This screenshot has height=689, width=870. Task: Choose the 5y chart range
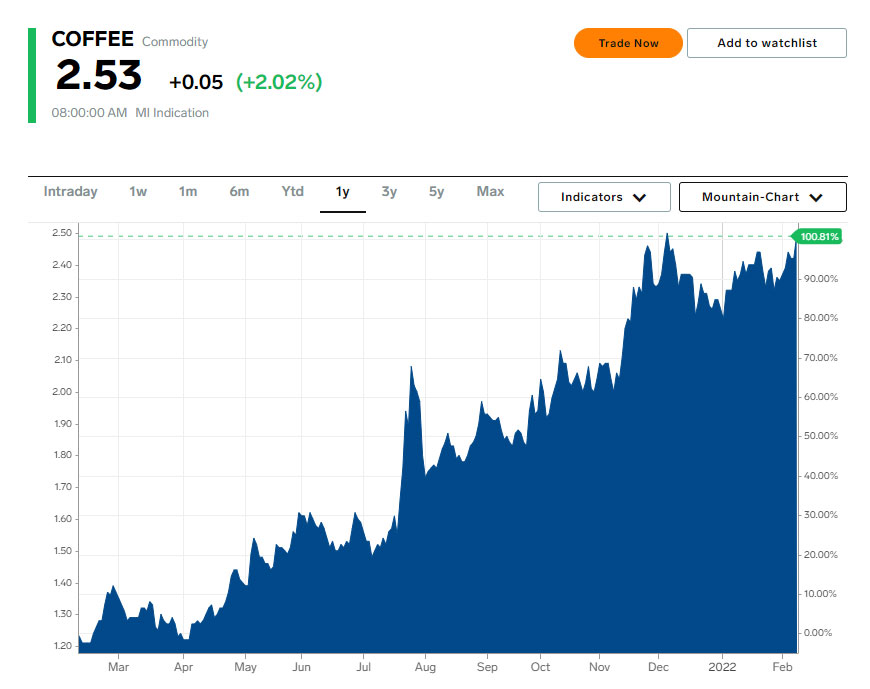(x=437, y=191)
